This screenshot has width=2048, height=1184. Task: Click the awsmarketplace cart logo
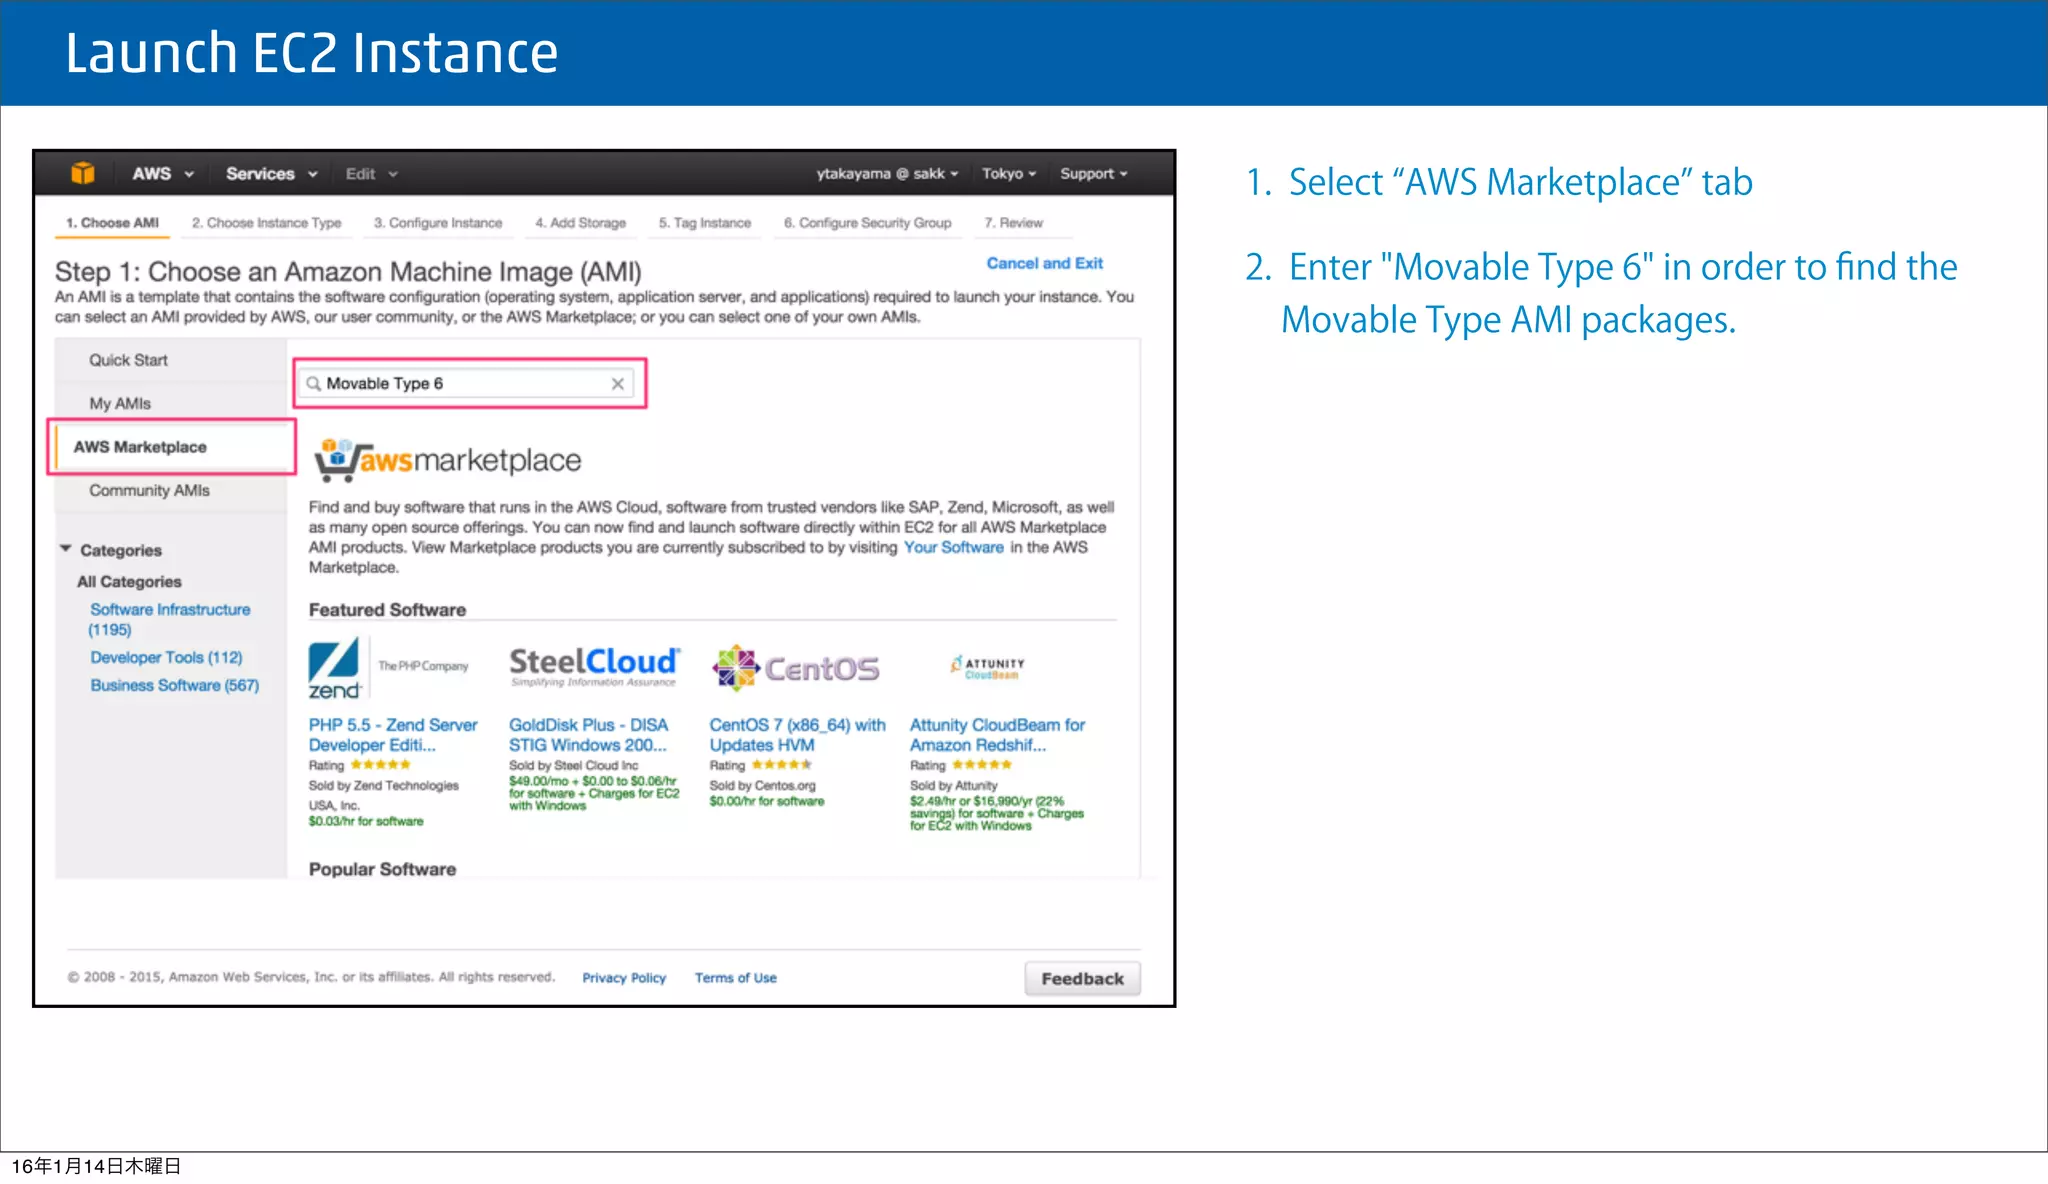[x=447, y=460]
